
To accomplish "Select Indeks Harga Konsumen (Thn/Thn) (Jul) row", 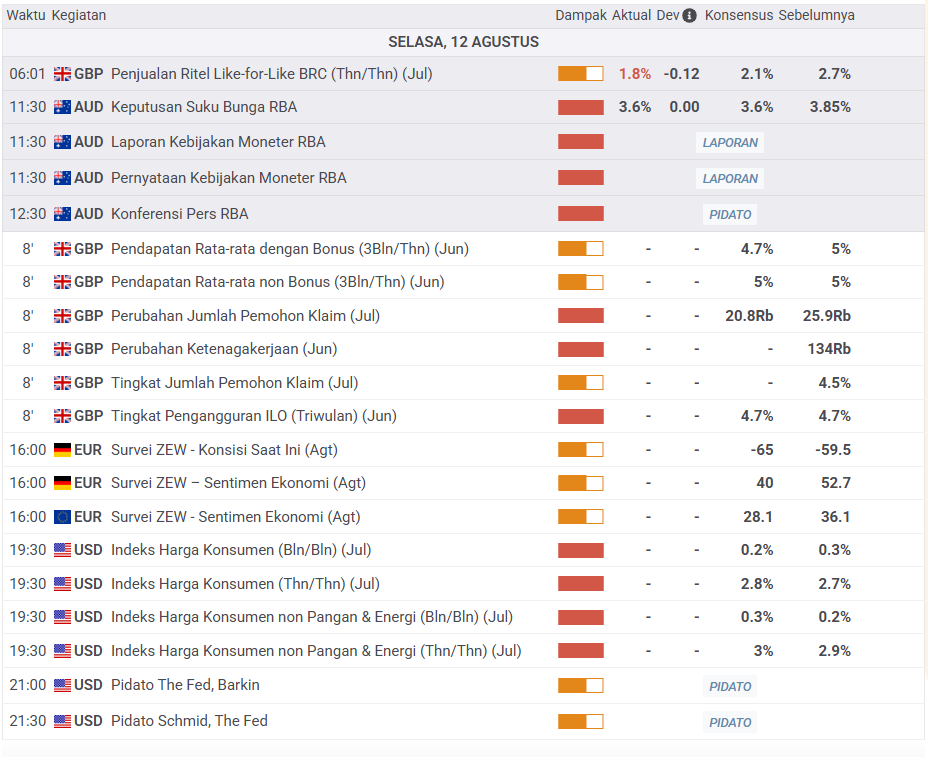I will 245,584.
